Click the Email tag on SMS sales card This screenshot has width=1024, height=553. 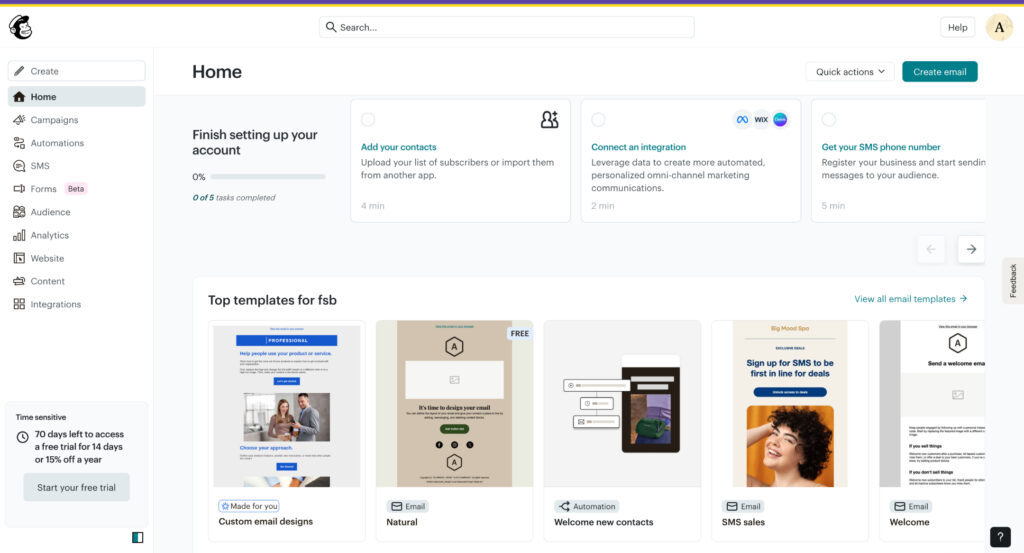743,507
